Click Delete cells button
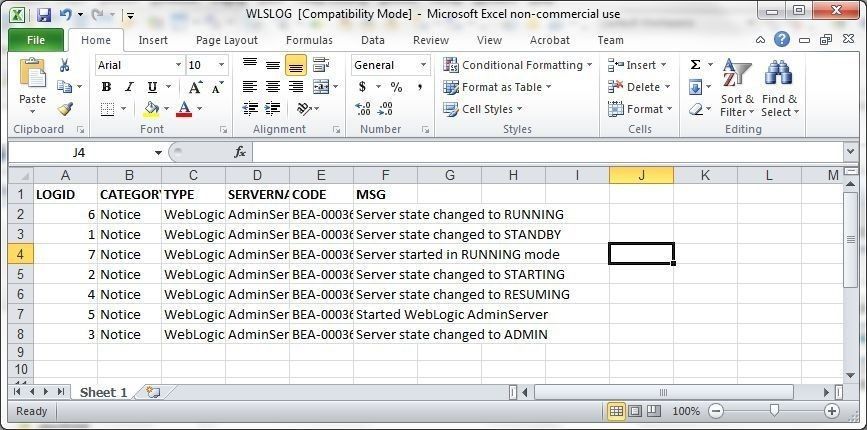The height and width of the screenshot is (430, 867). coord(639,87)
